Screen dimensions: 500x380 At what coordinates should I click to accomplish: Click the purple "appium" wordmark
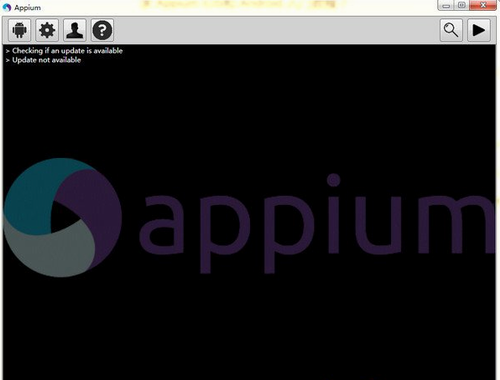tap(317, 224)
